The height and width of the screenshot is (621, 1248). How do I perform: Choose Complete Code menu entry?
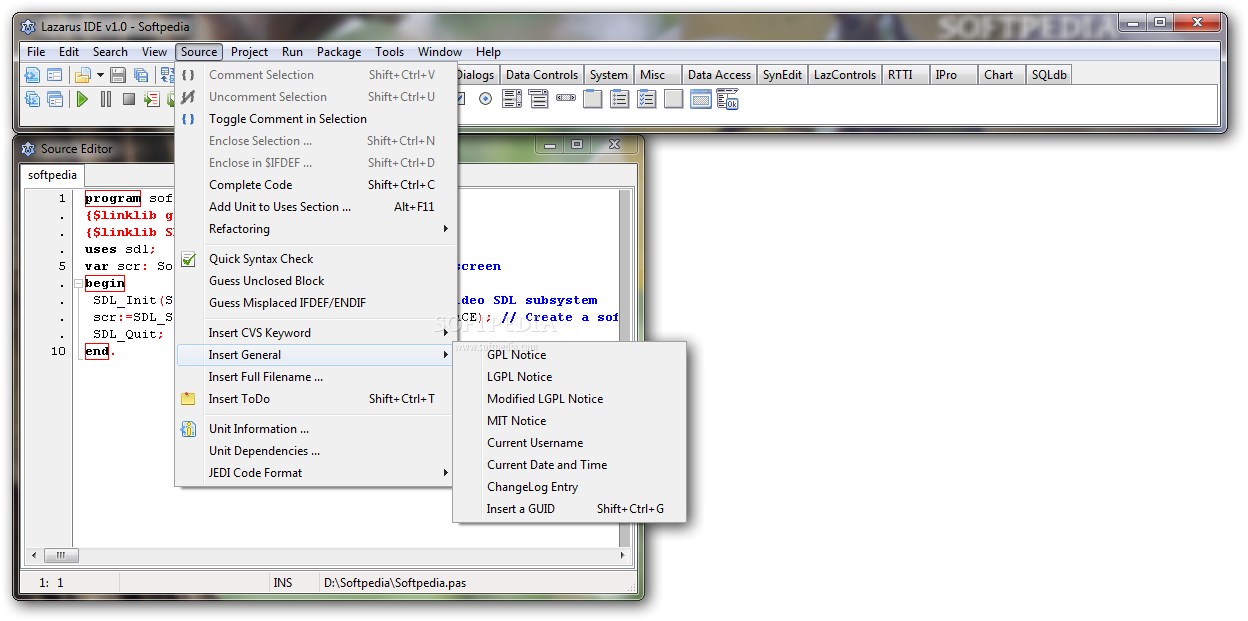tap(316, 185)
